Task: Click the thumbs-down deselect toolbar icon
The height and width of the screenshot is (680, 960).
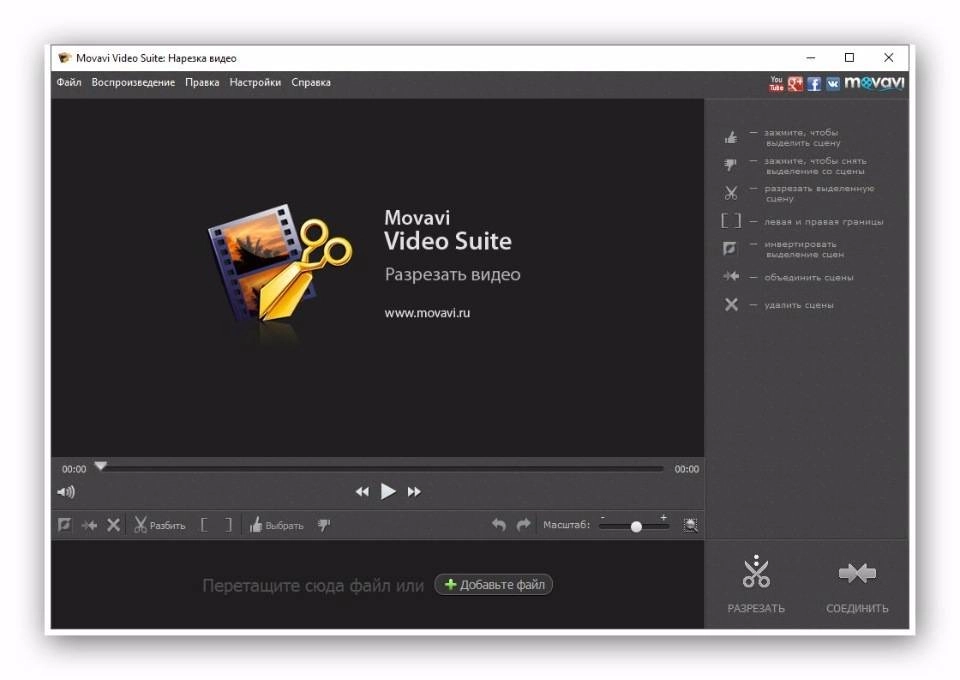Action: click(324, 525)
